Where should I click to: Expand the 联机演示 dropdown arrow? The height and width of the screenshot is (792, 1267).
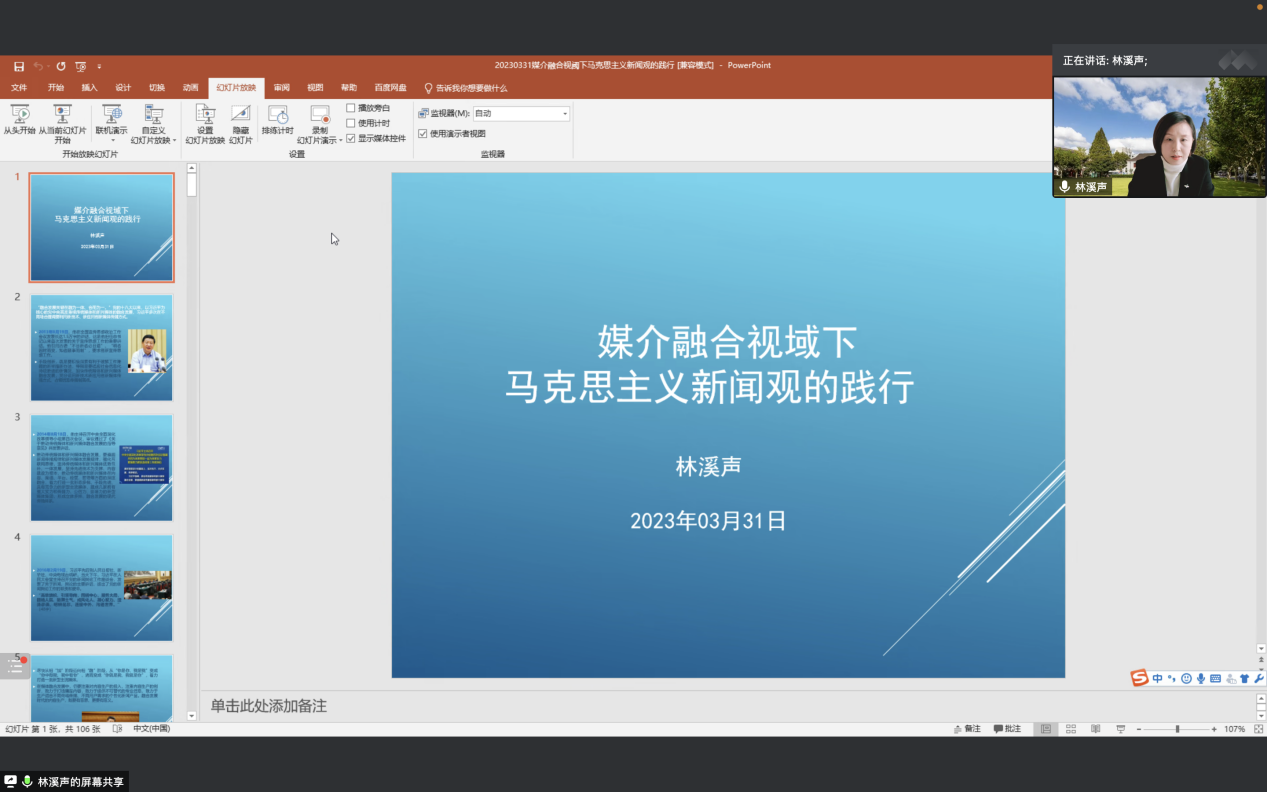point(111,141)
